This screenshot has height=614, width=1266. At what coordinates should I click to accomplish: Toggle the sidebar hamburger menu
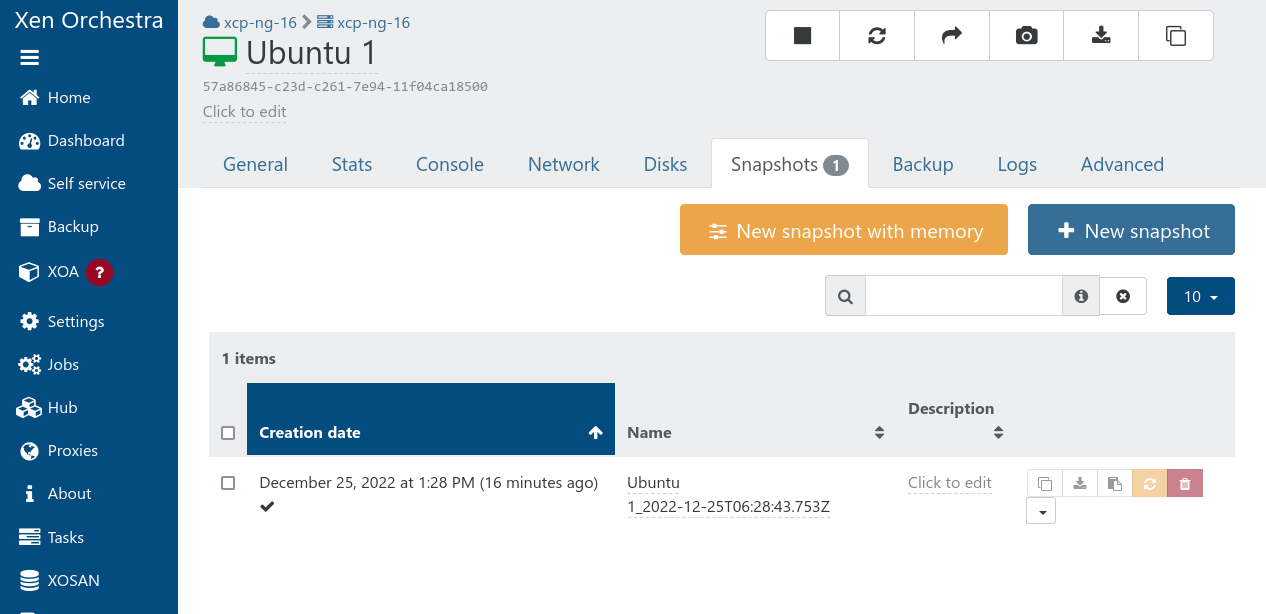(30, 58)
